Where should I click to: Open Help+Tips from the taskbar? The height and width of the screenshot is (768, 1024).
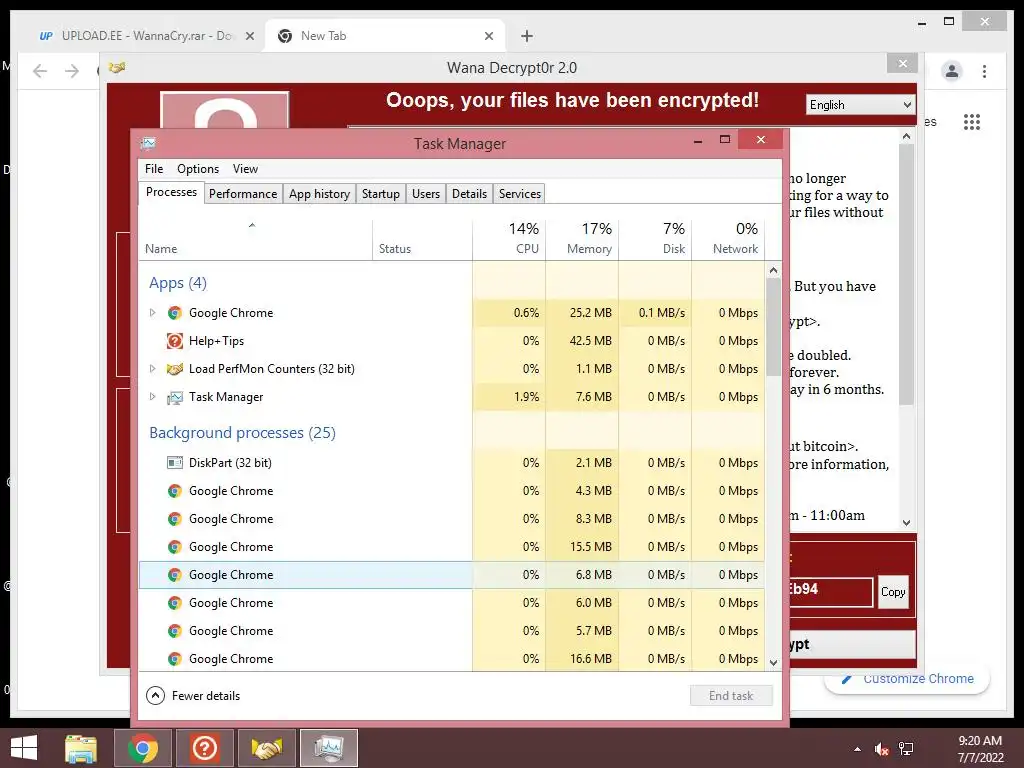[205, 748]
